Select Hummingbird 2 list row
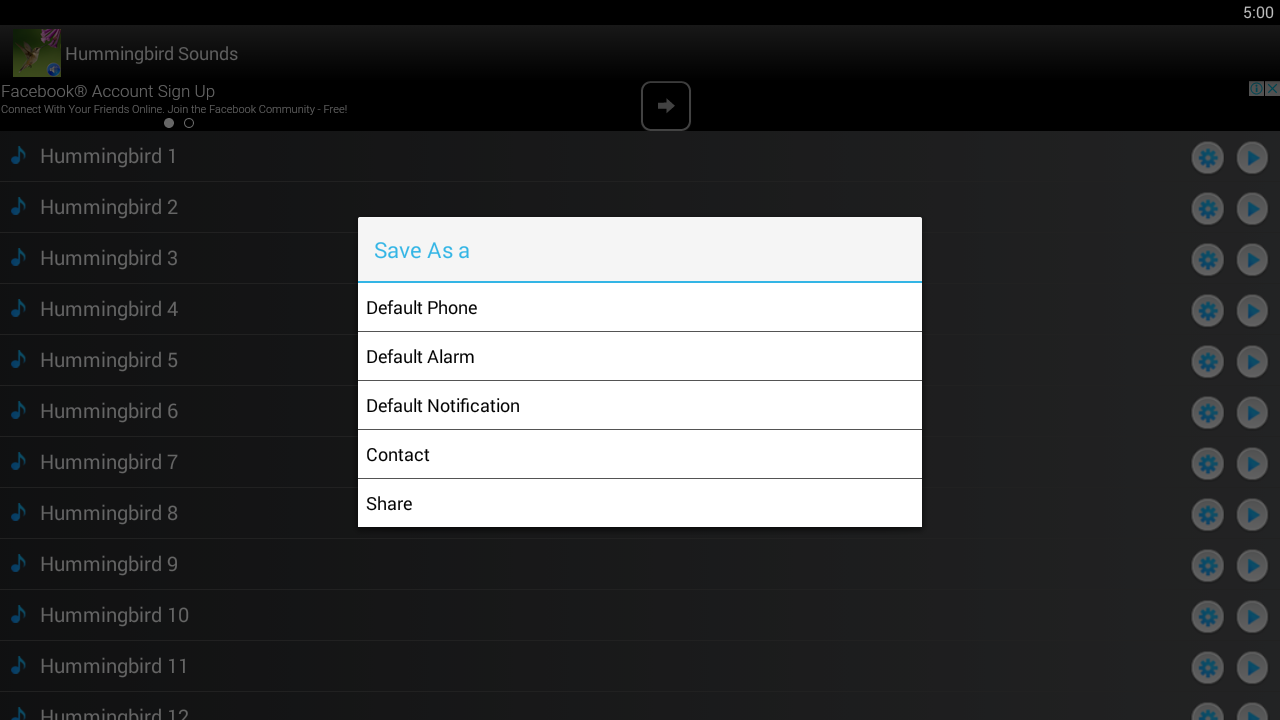Viewport: 1280px width, 720px height. click(x=640, y=207)
